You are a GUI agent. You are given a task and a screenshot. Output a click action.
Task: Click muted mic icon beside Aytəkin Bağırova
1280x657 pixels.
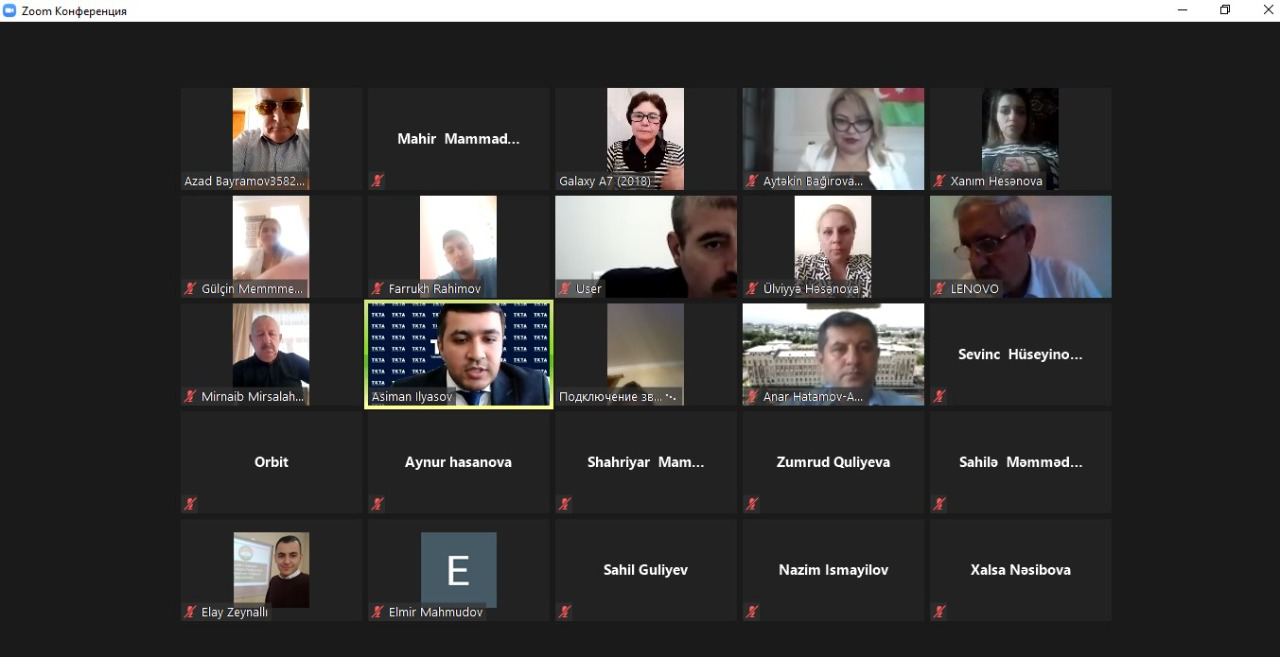click(x=752, y=181)
